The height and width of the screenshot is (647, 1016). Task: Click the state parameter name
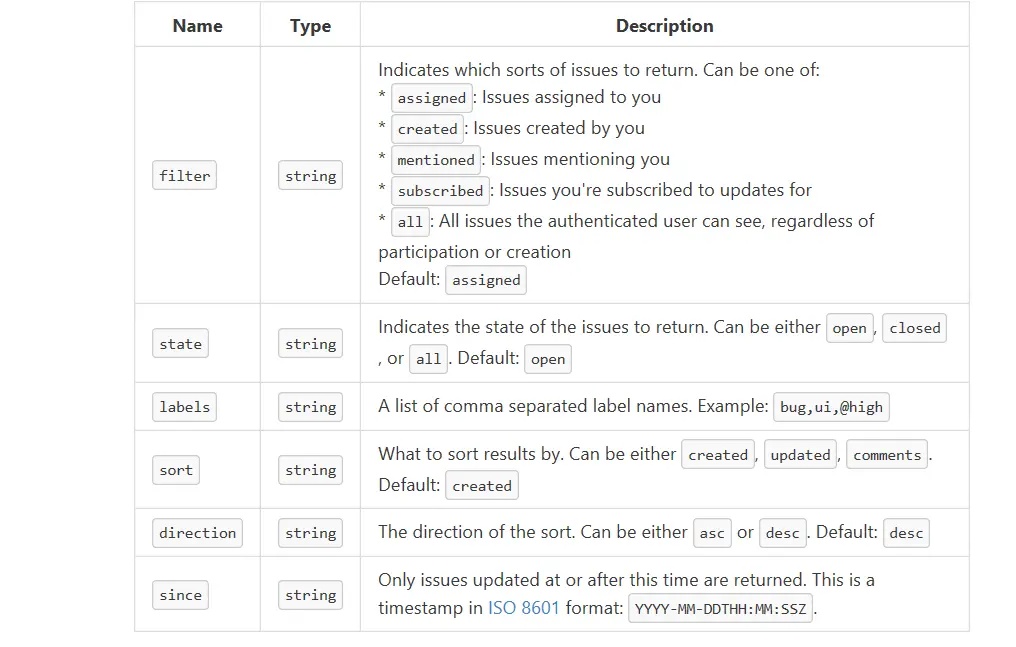(181, 344)
